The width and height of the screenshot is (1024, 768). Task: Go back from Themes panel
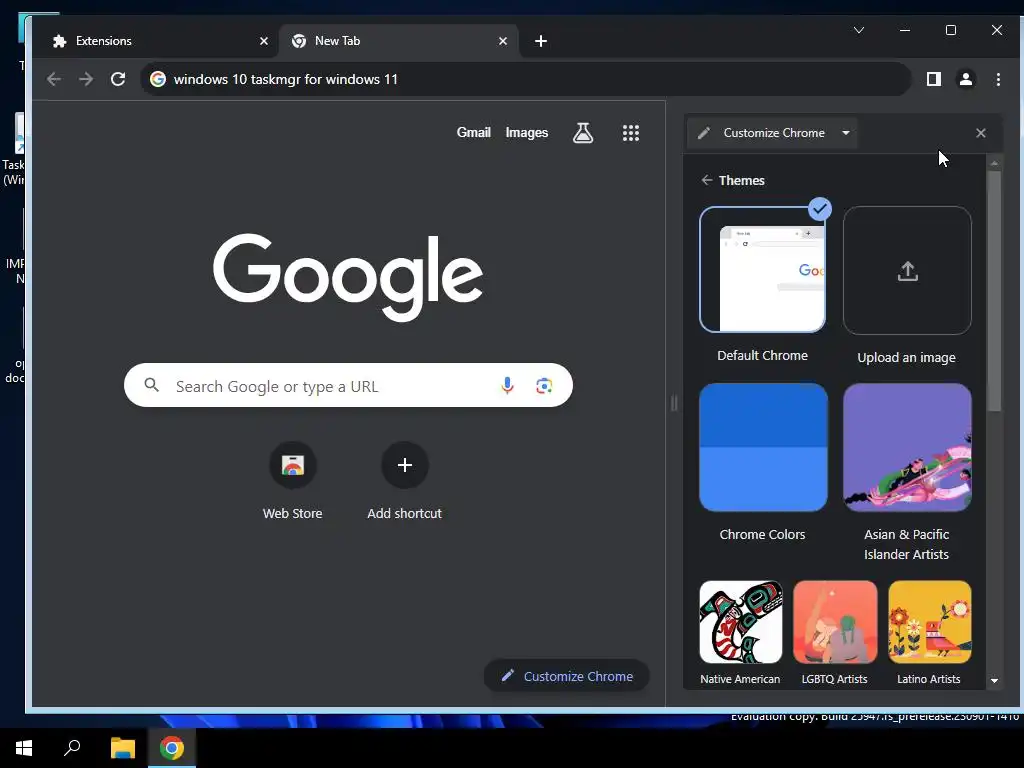[x=707, y=180]
